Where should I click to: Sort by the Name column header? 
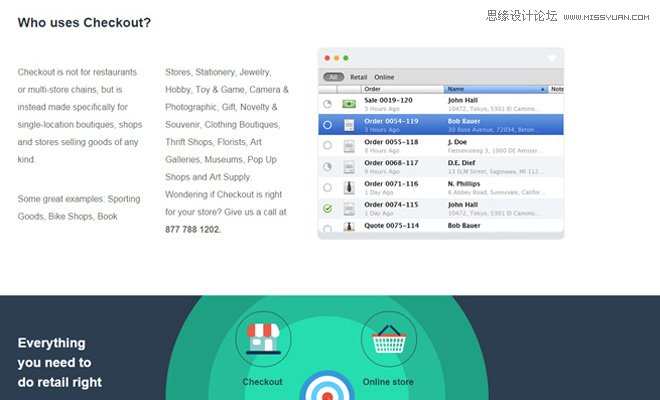(x=495, y=89)
